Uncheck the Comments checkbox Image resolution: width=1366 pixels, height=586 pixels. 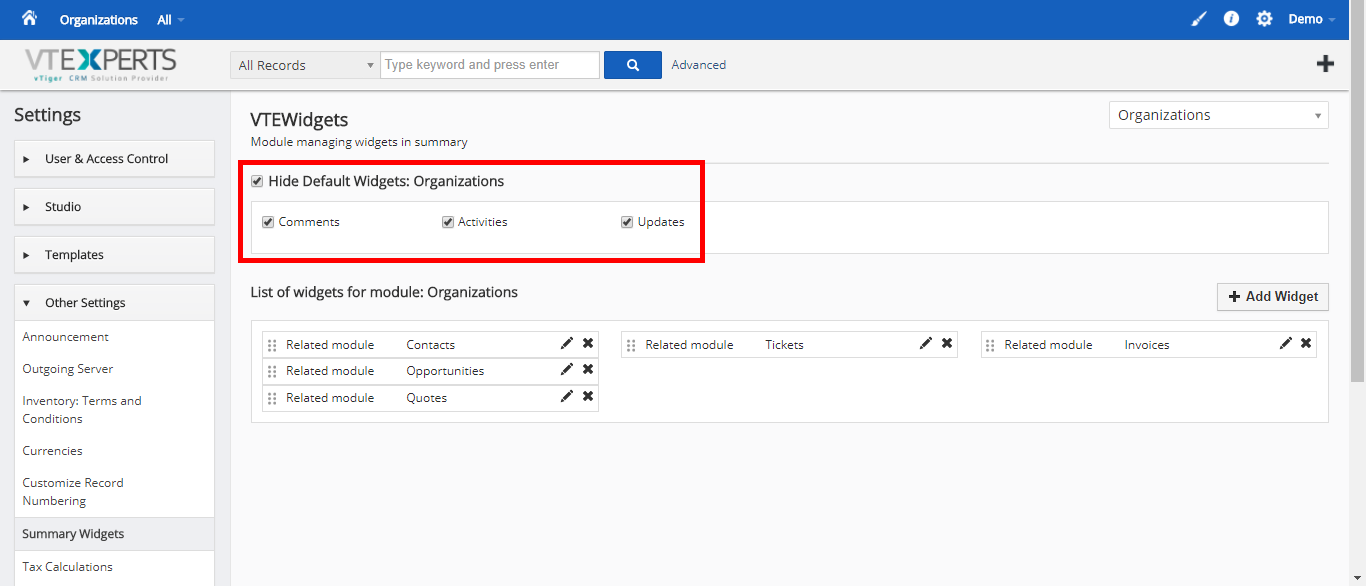click(x=268, y=222)
